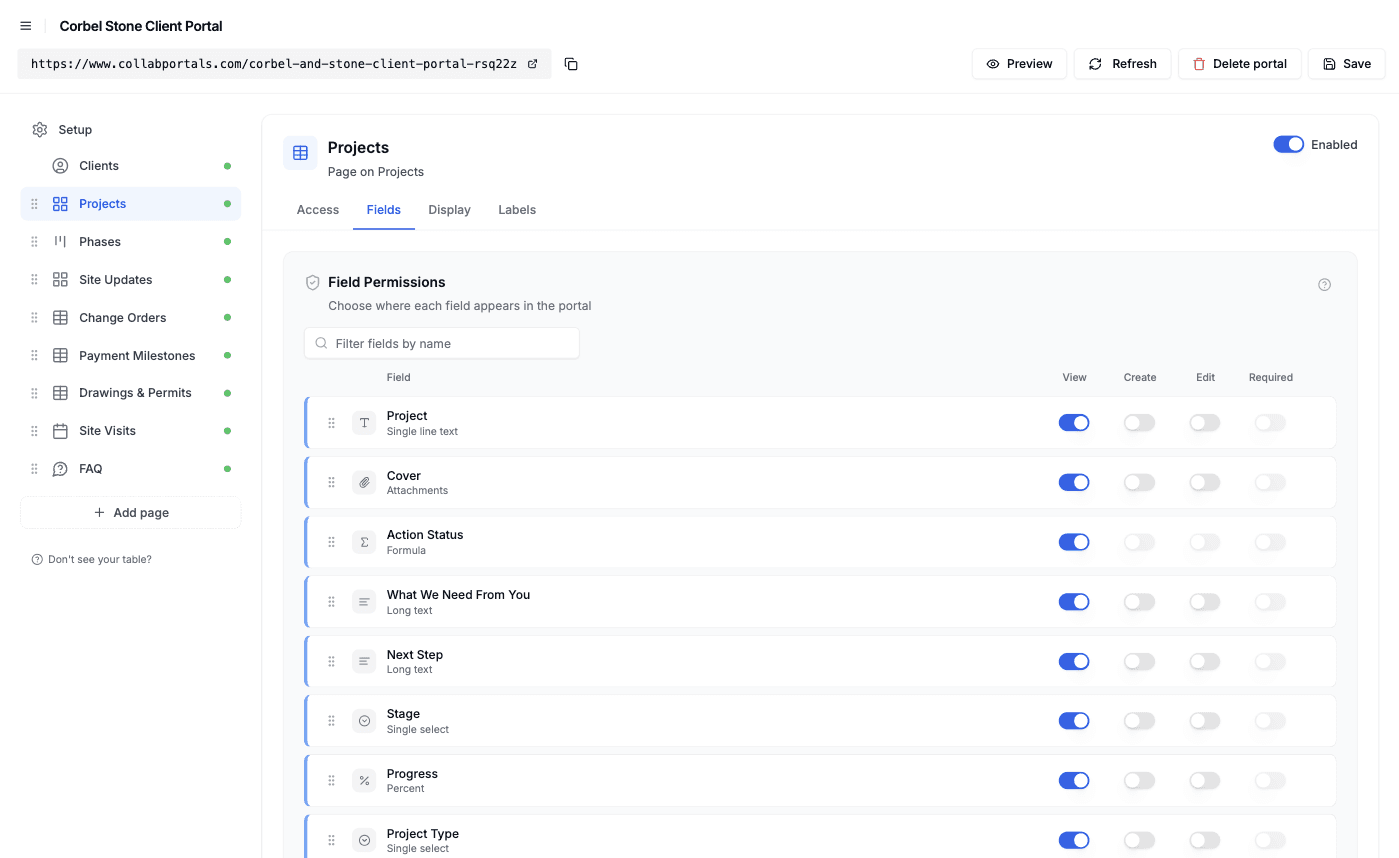Go to the Labels tab
This screenshot has height=858, width=1399.
pyautogui.click(x=517, y=210)
